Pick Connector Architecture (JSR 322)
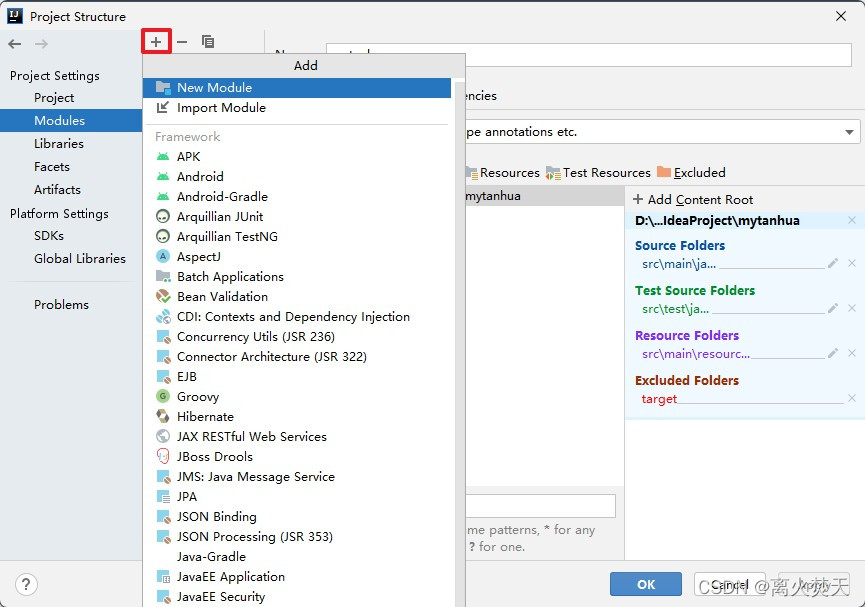Screen dimensions: 865x607 [x=297, y=356]
